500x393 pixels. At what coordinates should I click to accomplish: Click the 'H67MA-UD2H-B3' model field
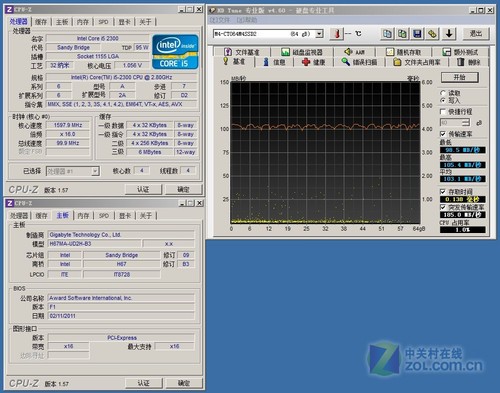(x=94, y=244)
